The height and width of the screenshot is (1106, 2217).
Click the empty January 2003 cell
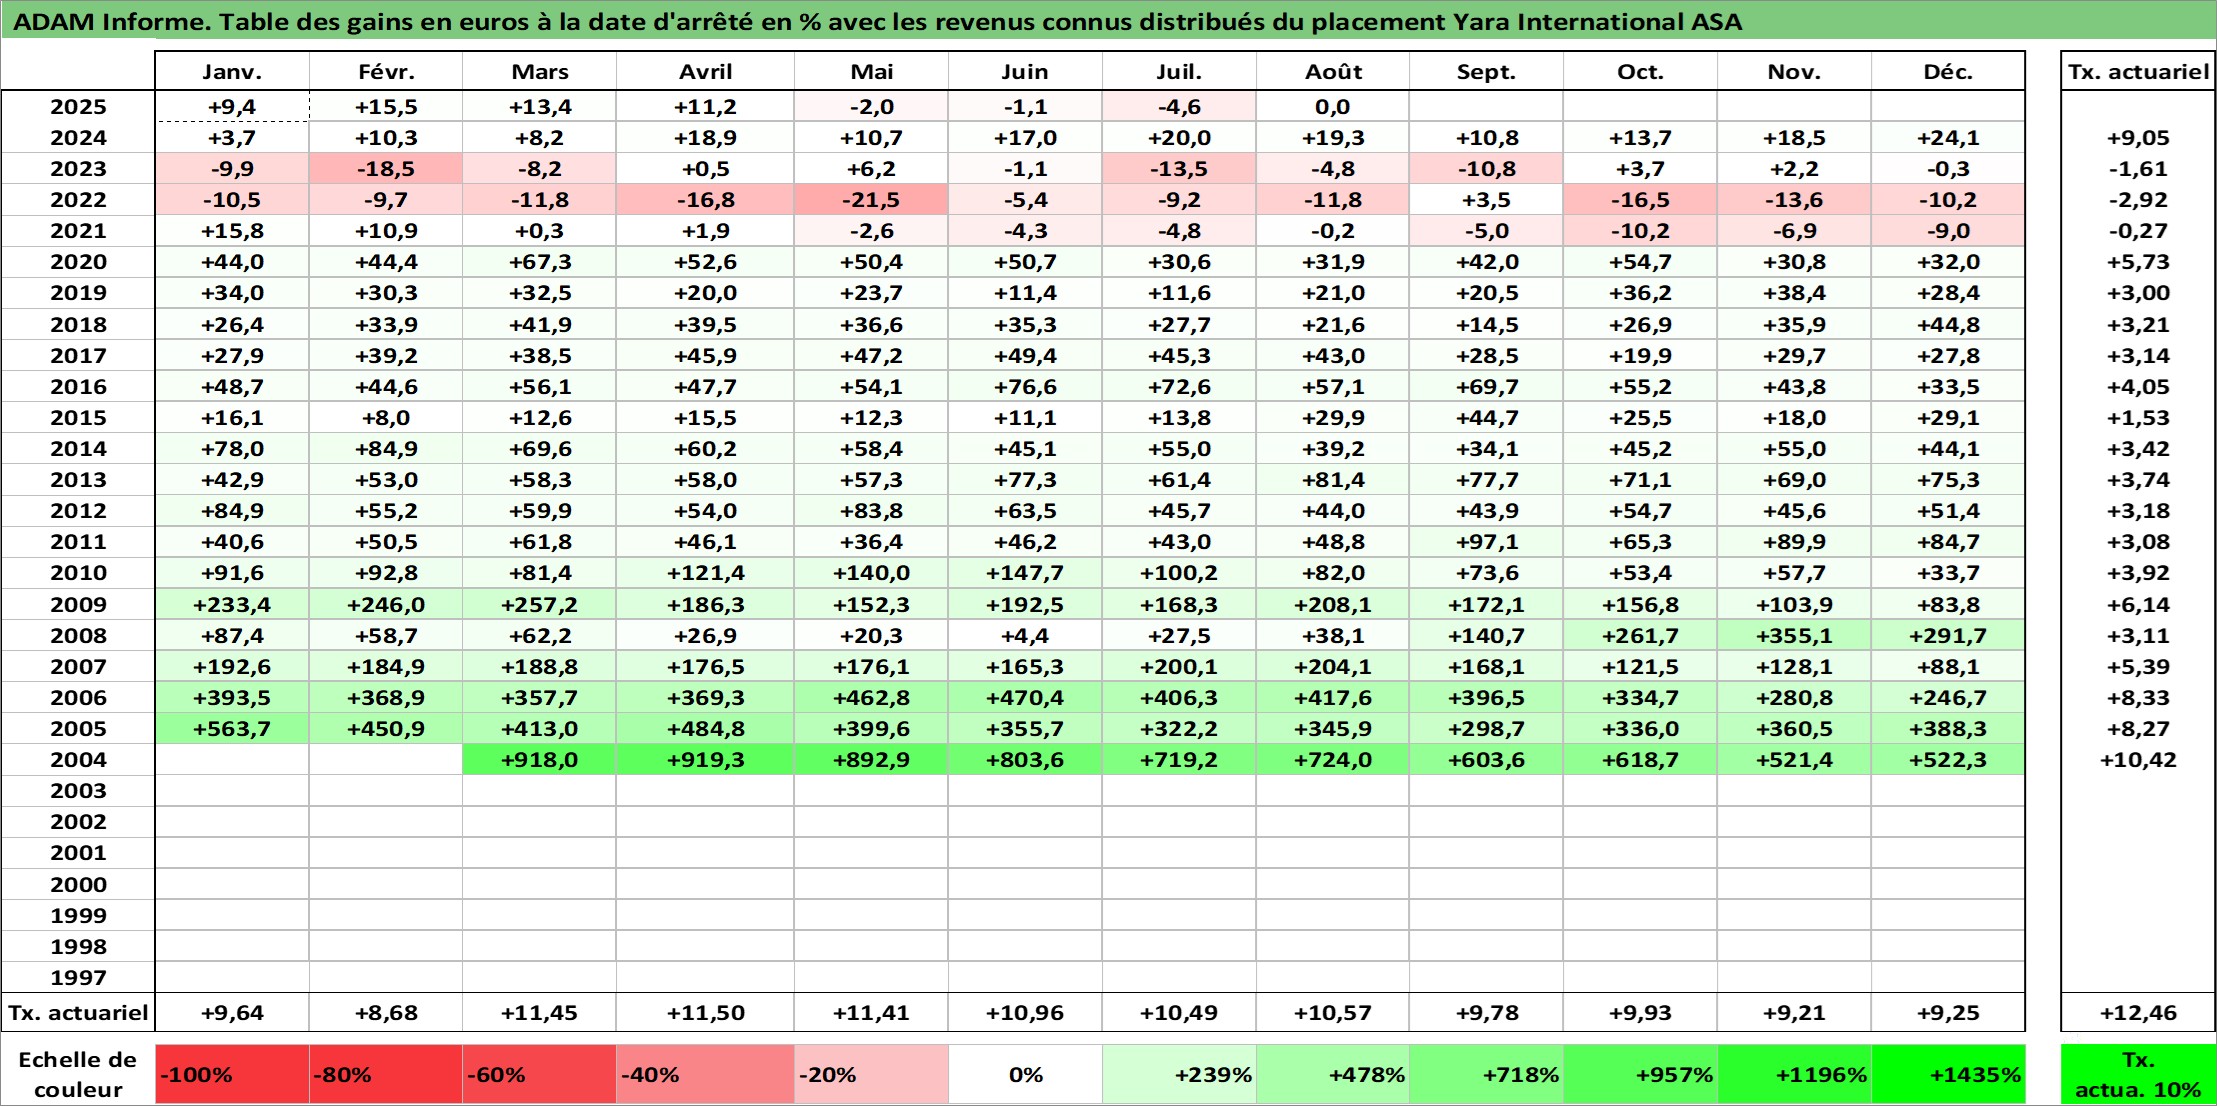[232, 791]
